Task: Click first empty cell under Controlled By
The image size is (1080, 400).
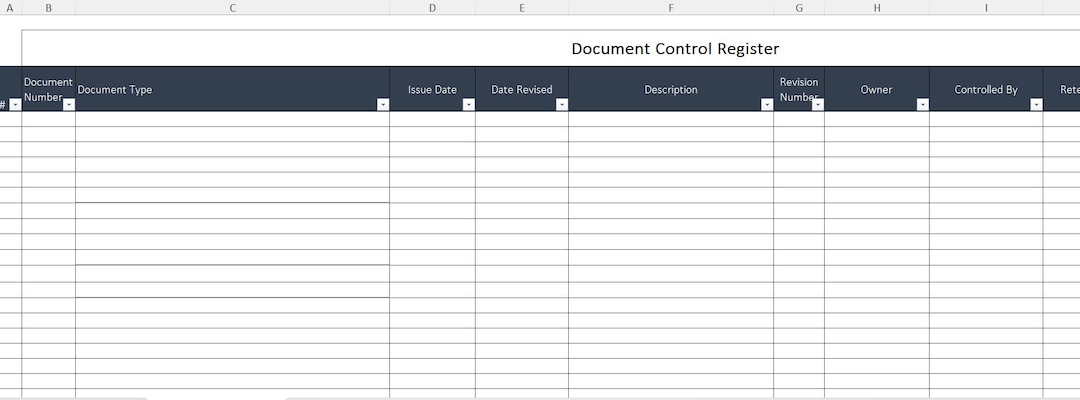Action: [x=986, y=118]
